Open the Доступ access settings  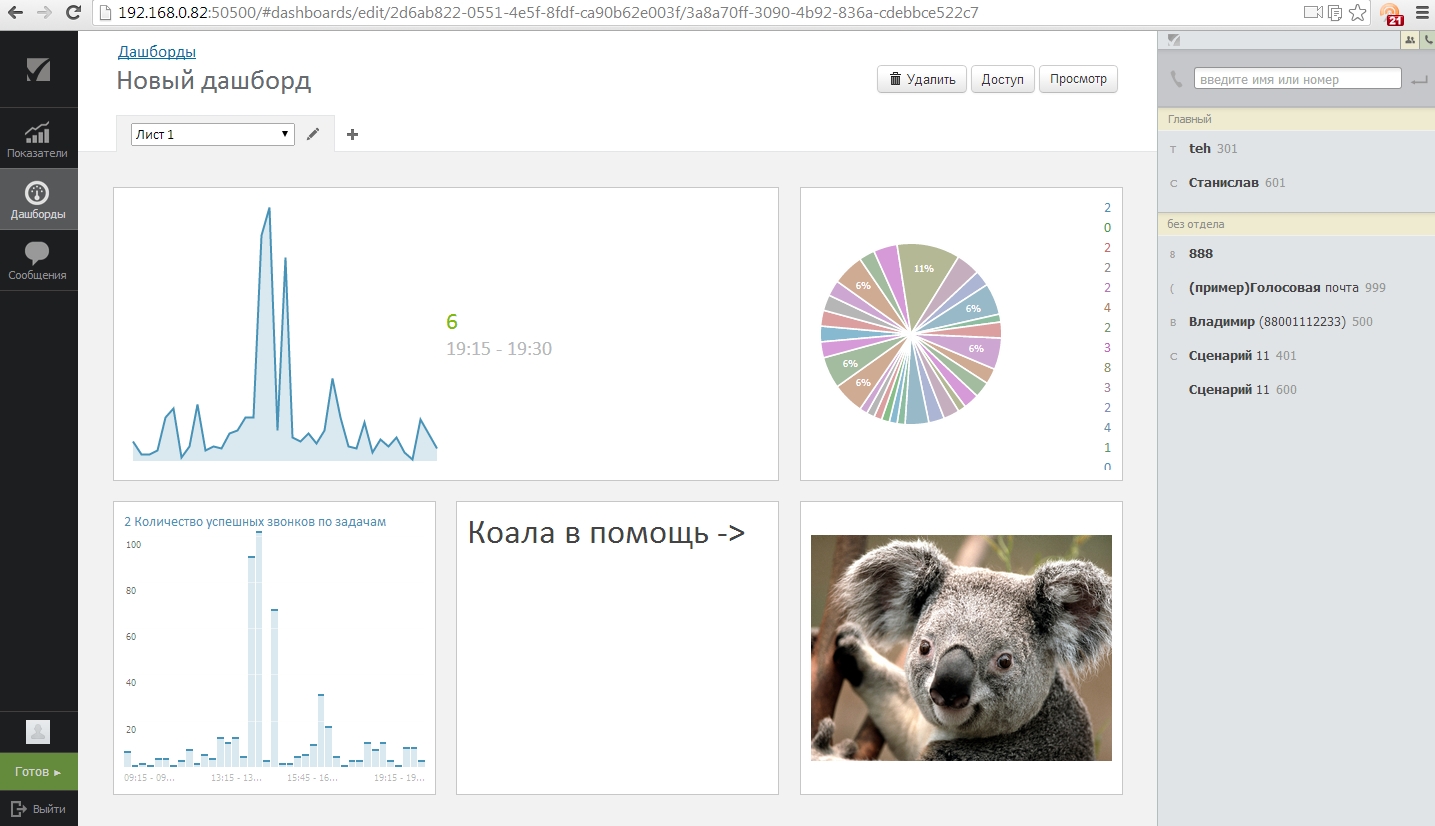[x=1002, y=79]
